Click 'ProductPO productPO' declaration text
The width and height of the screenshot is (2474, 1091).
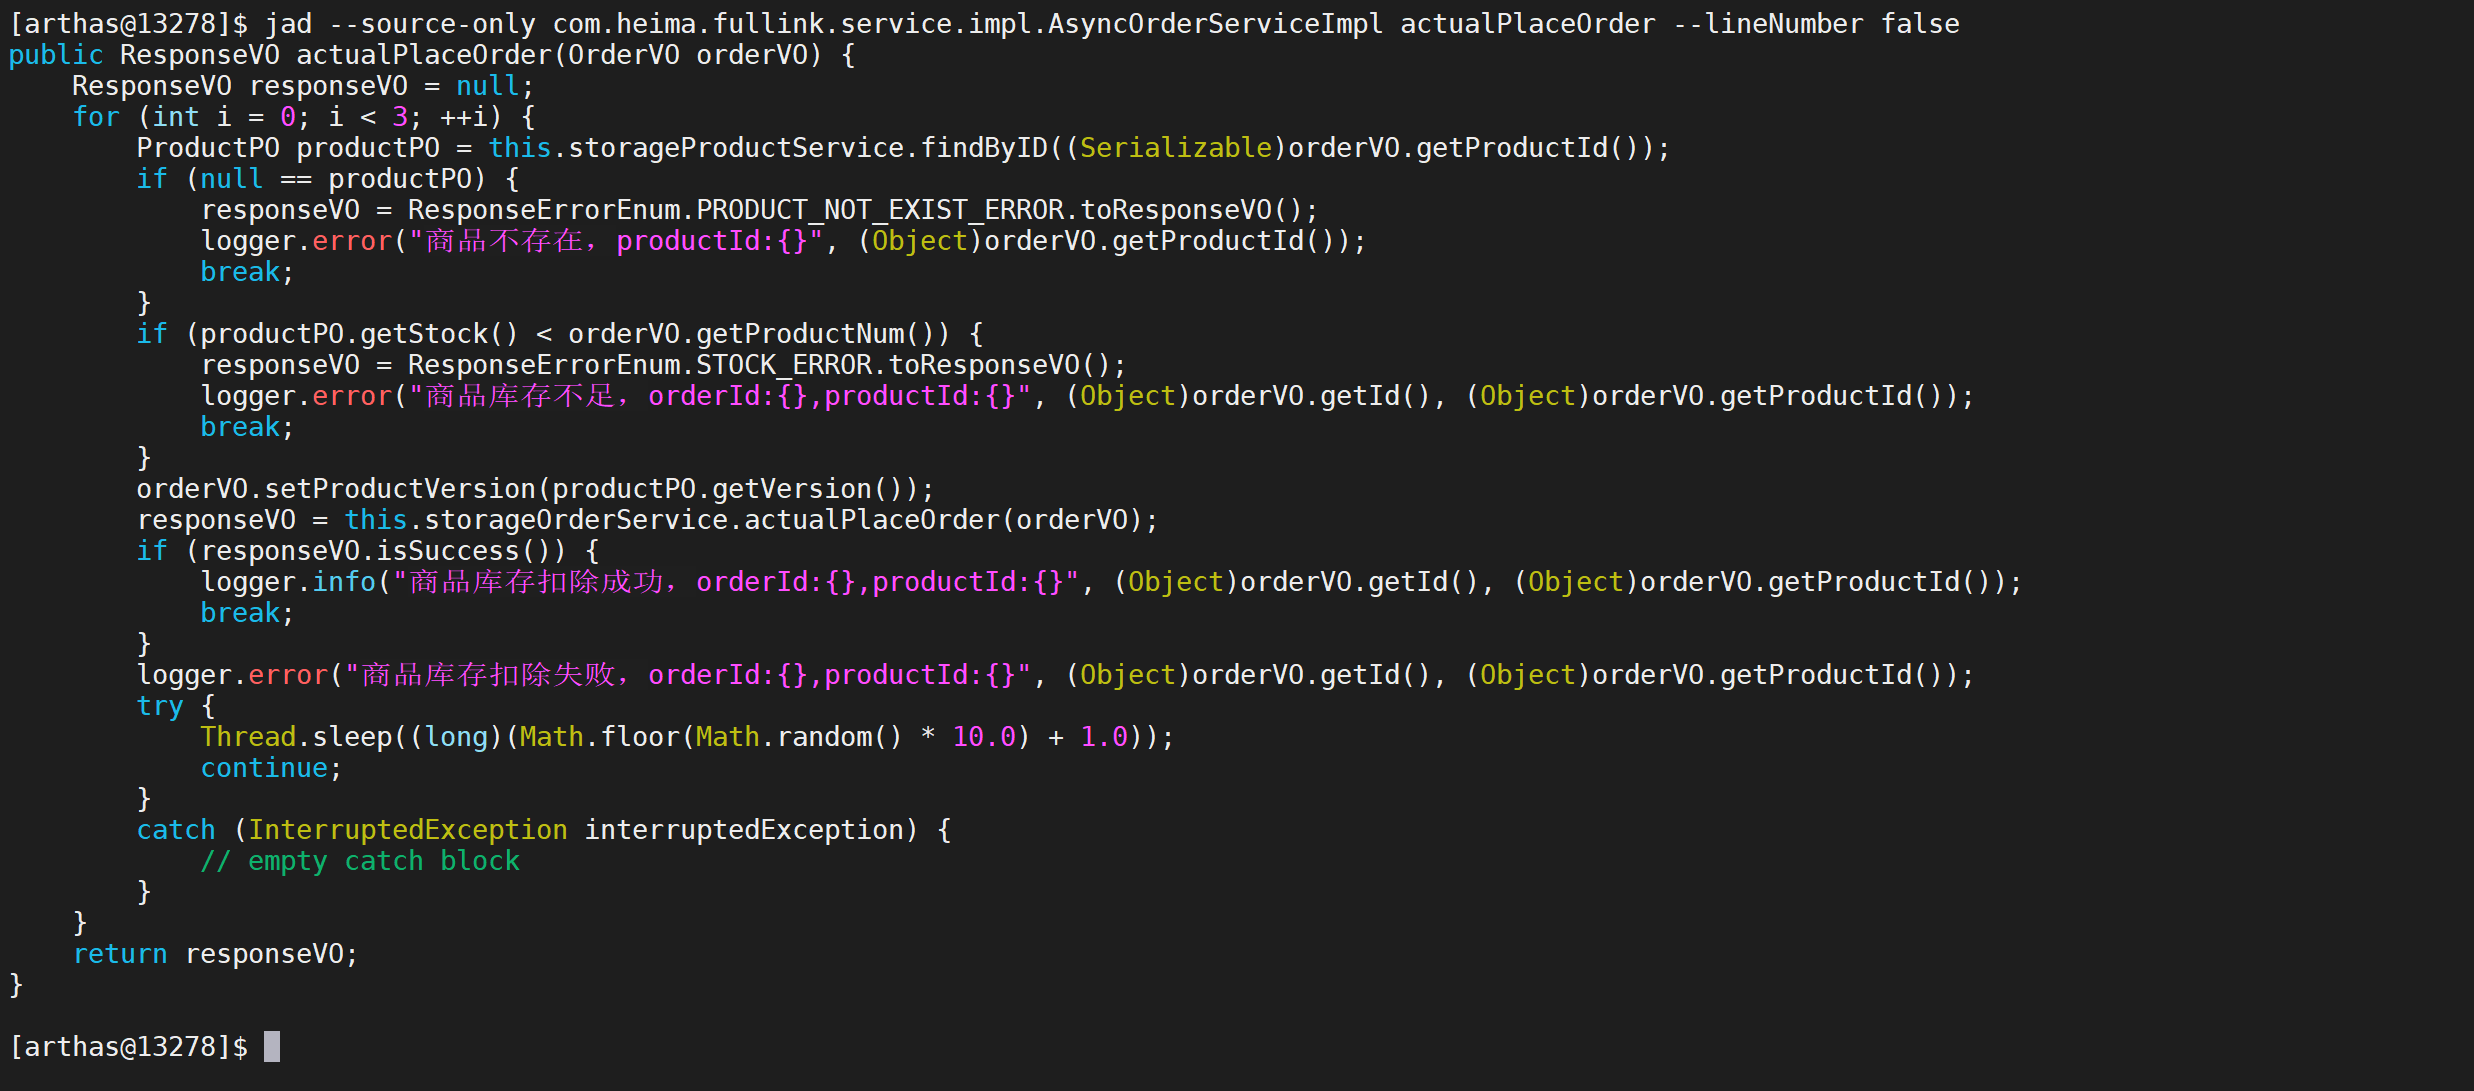[288, 148]
